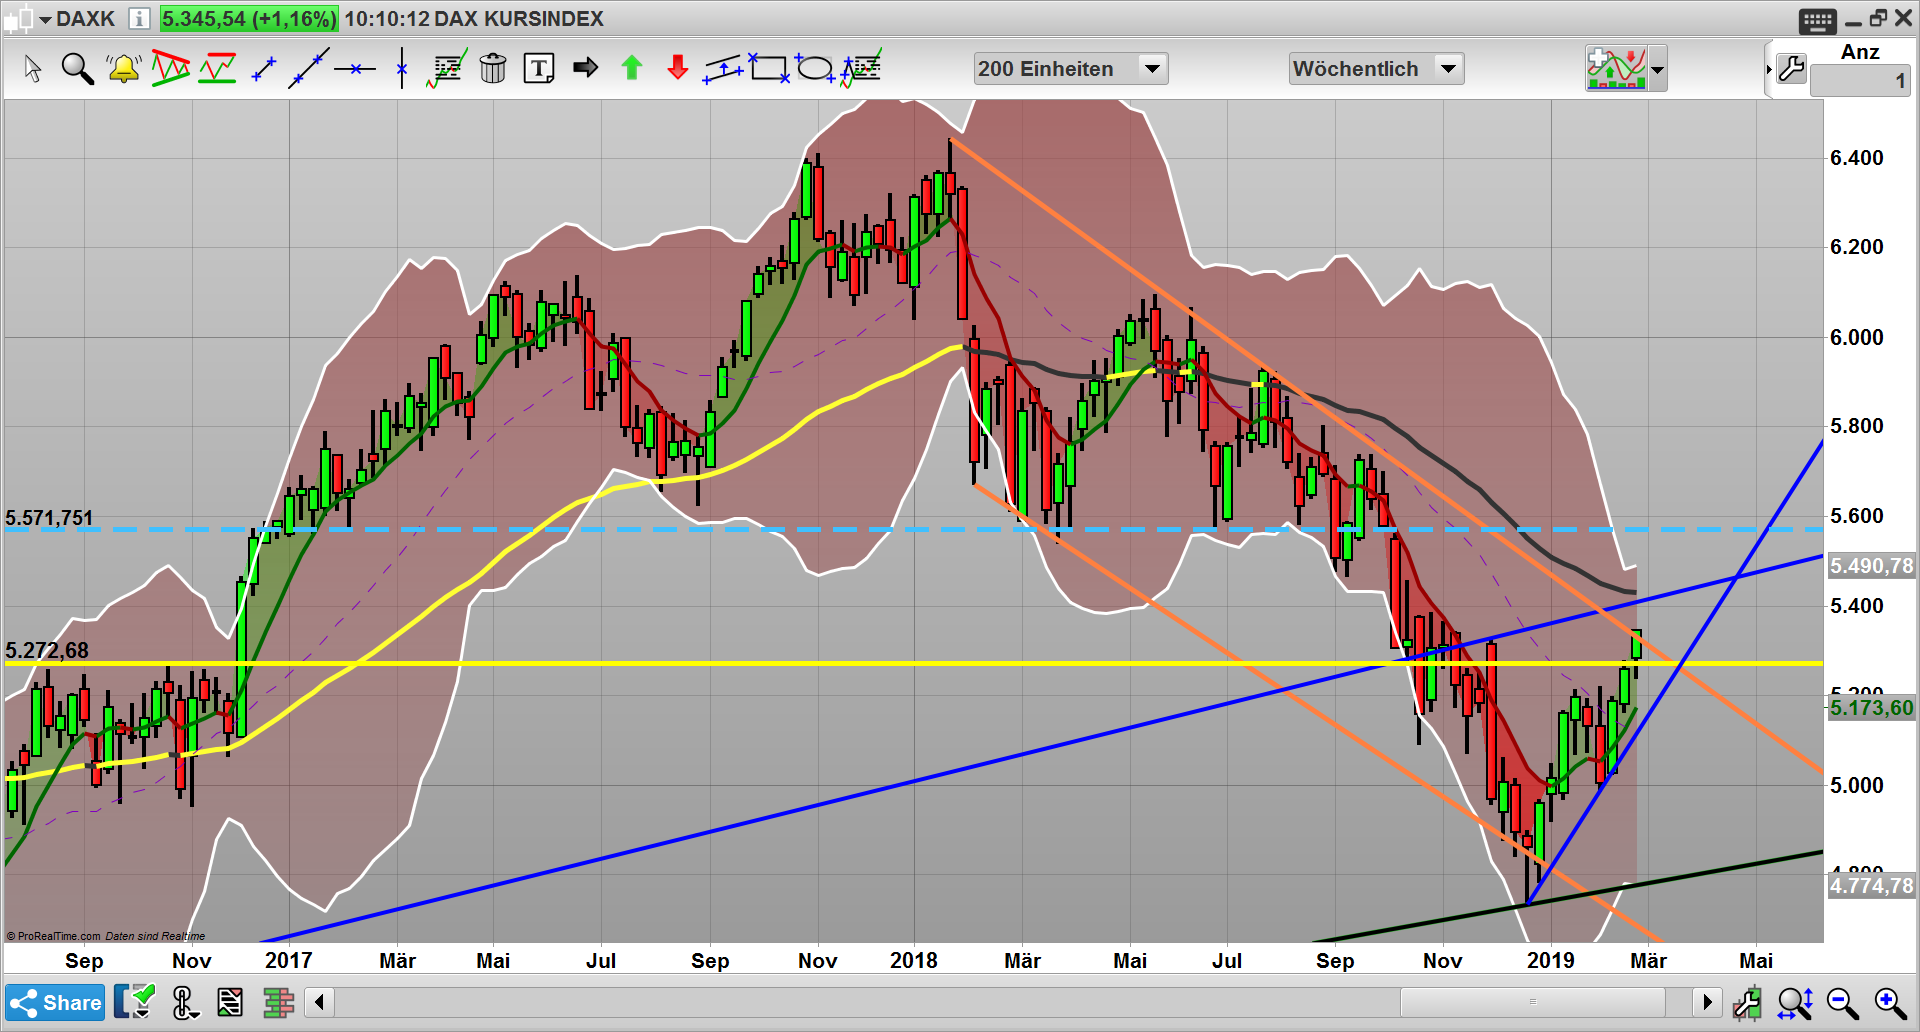Select the vertical line tool

click(x=402, y=68)
